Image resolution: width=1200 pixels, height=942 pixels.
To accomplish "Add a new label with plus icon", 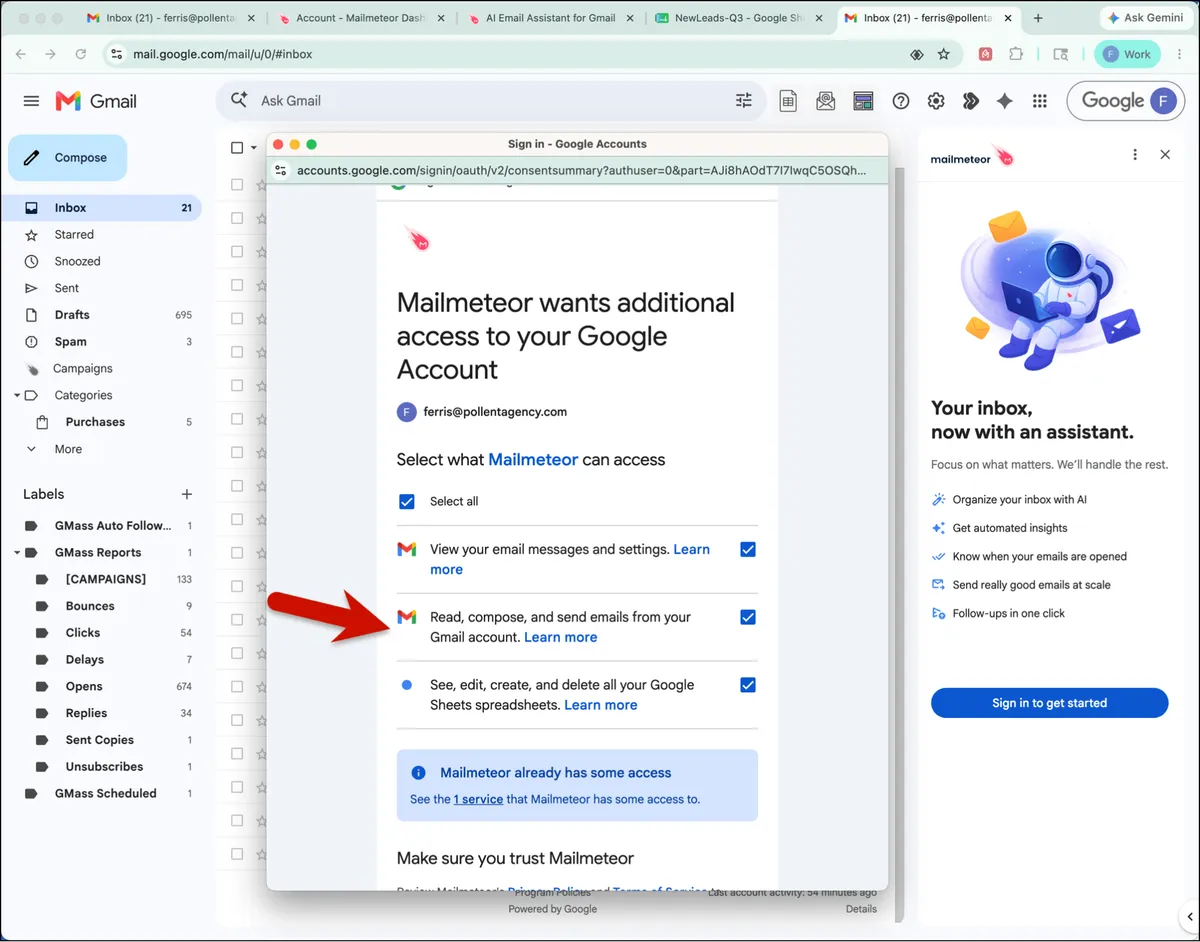I will click(x=186, y=494).
